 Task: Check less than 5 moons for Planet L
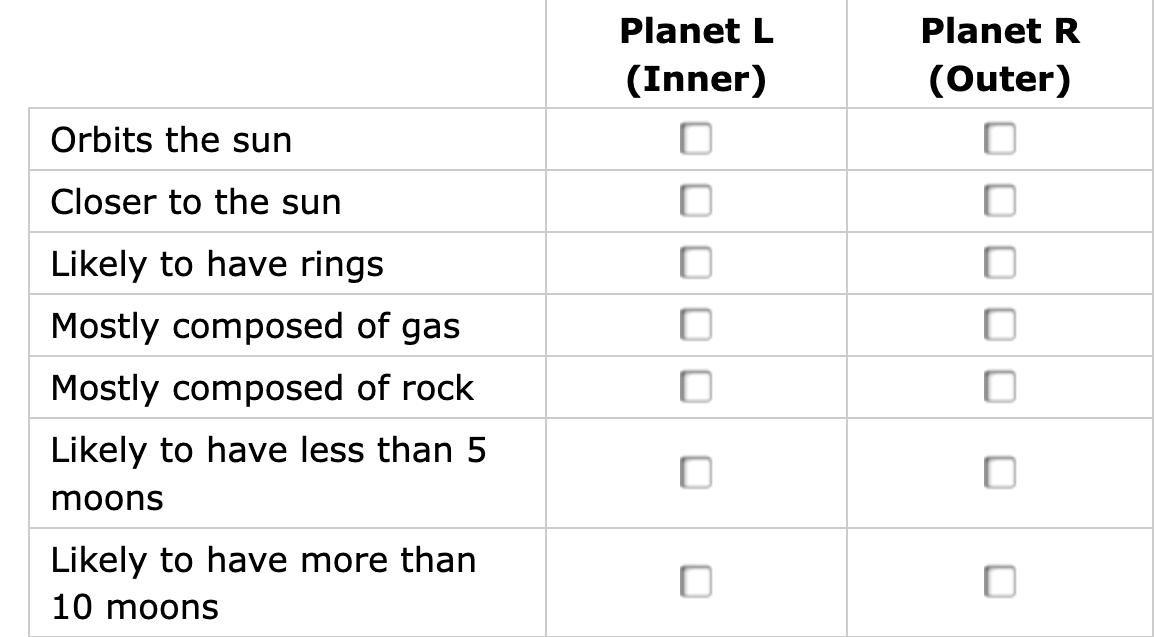(x=696, y=472)
